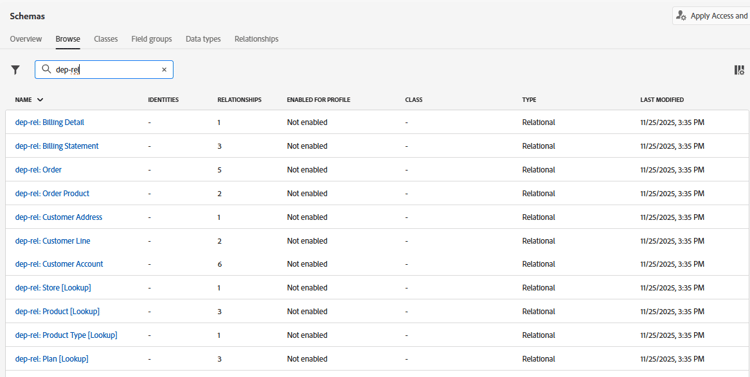Open dep-rel: Customer Account schema
This screenshot has width=750, height=377.
[59, 264]
